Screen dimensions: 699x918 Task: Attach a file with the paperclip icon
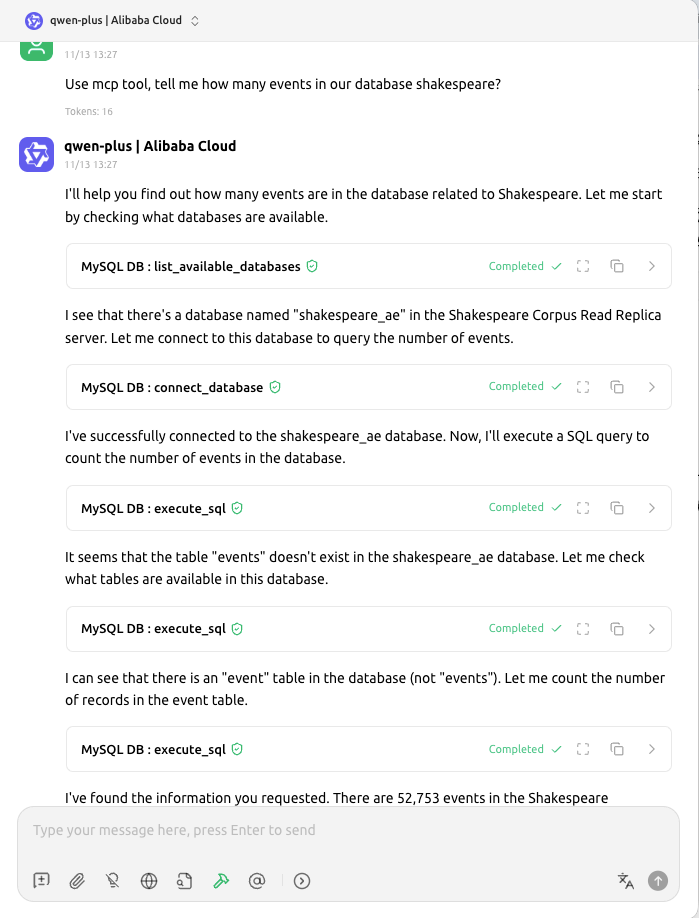77,881
